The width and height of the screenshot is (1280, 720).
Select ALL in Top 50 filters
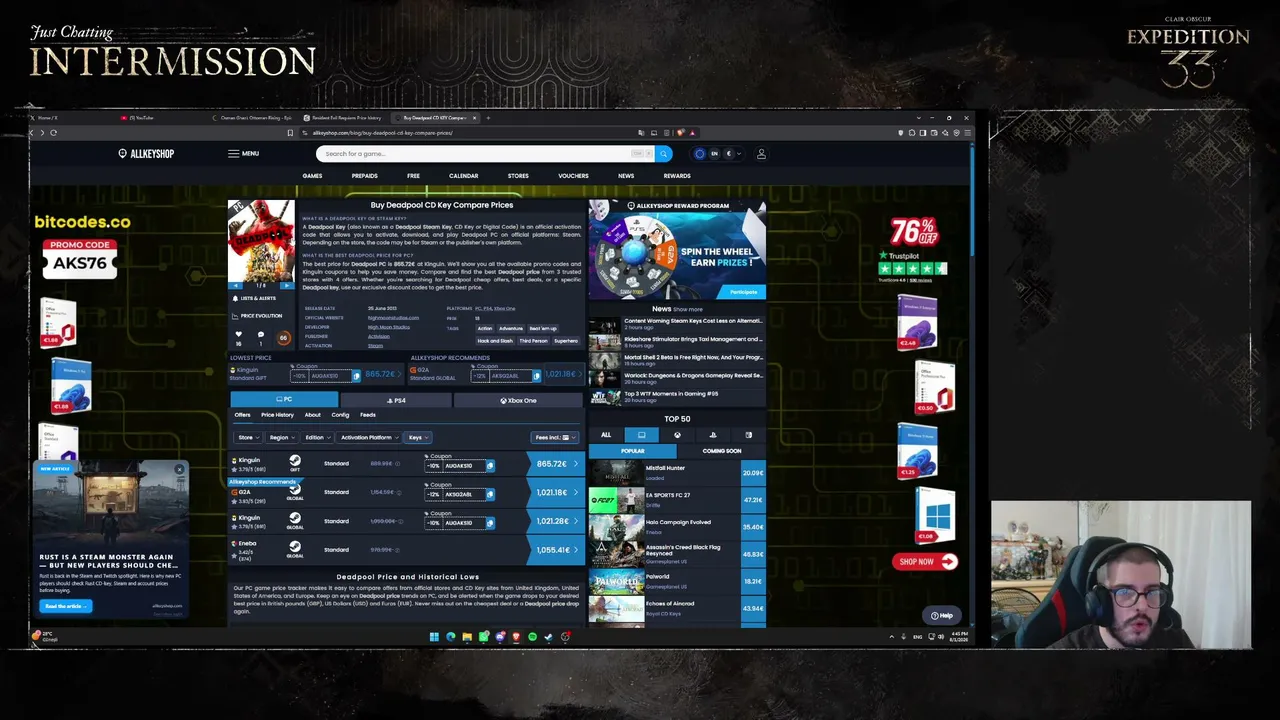tap(605, 435)
